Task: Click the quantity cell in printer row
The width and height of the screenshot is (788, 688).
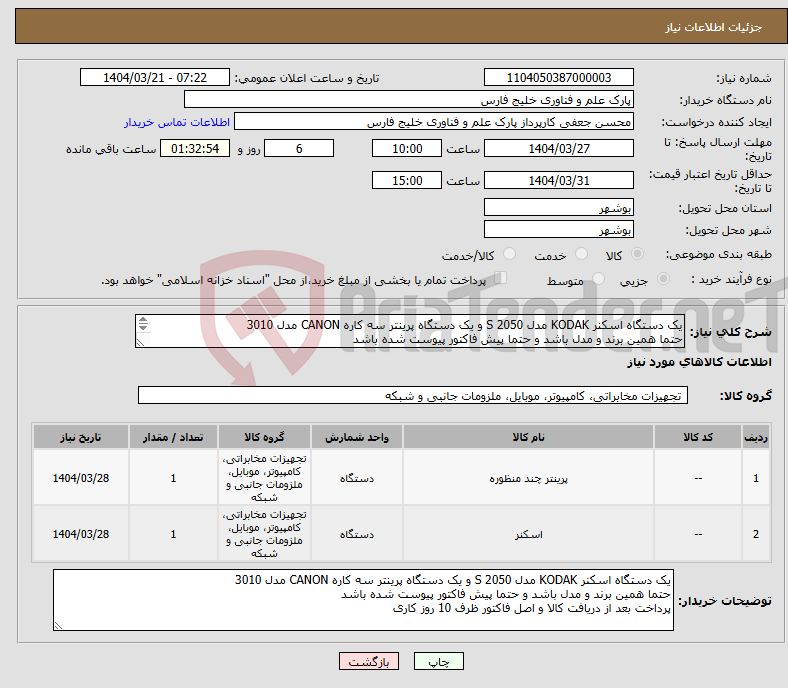Action: point(173,478)
